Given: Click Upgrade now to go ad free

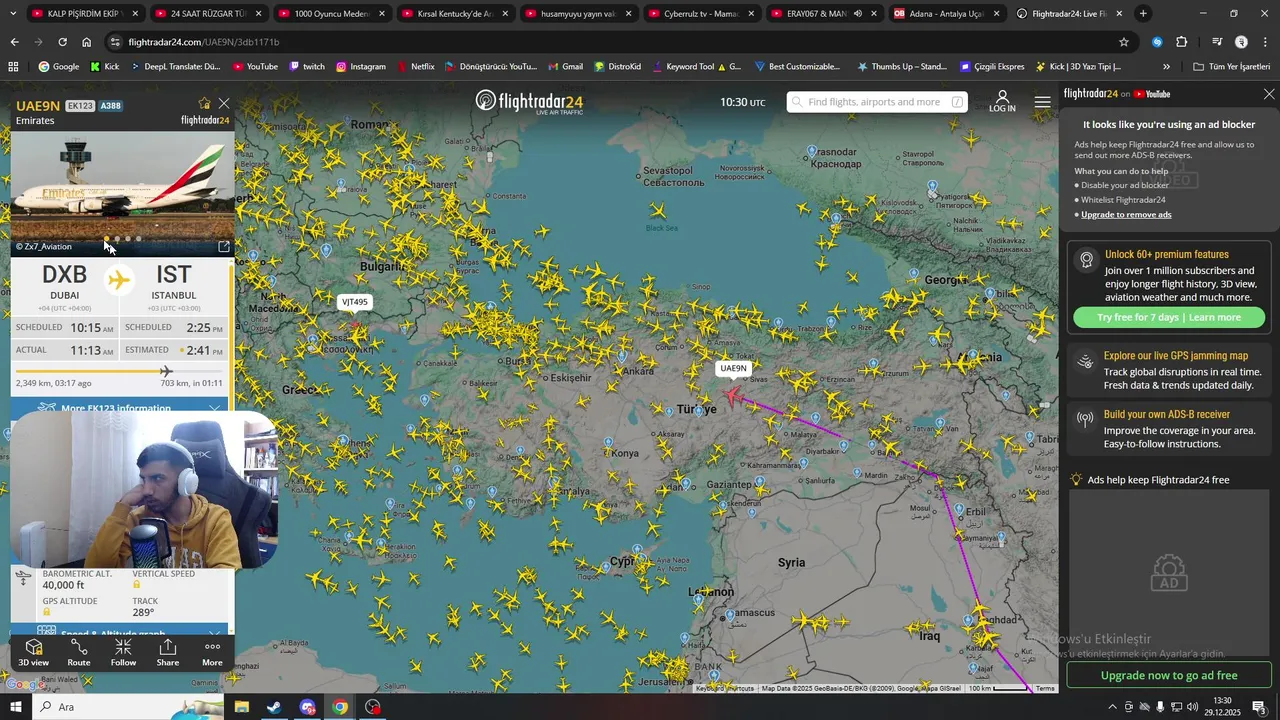Looking at the screenshot, I should 1169,675.
